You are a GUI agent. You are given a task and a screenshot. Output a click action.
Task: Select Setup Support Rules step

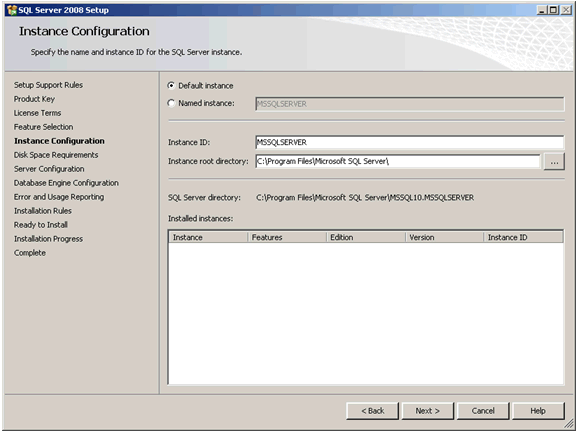pyautogui.click(x=48, y=85)
